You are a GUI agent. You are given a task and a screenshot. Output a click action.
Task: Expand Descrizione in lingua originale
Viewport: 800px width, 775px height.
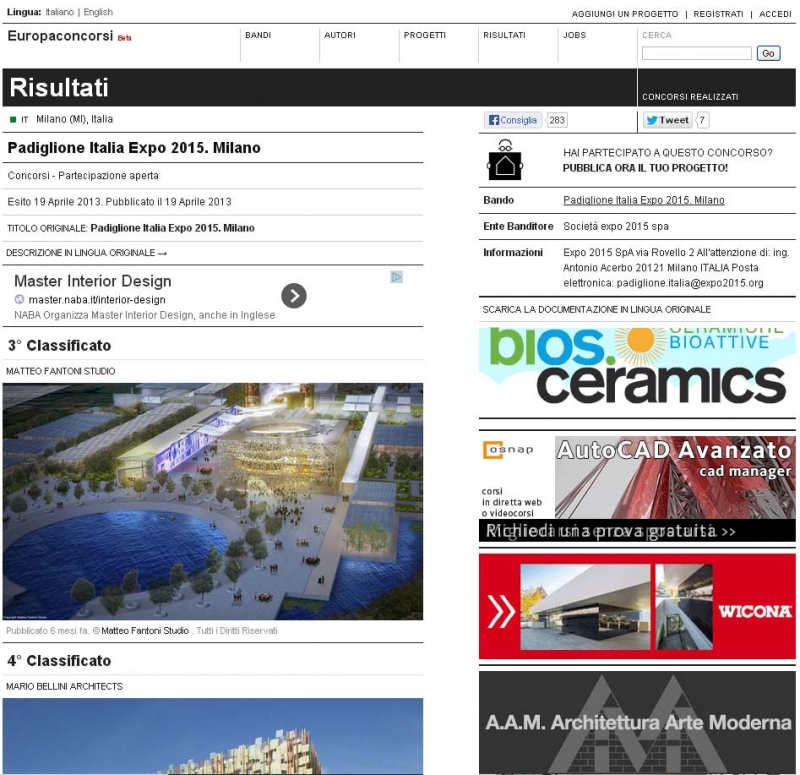click(x=86, y=253)
